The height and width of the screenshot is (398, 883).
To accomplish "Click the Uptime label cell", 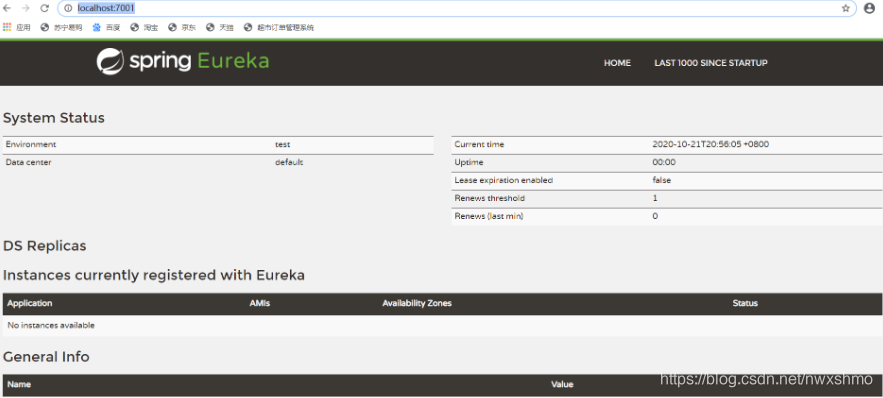I will pyautogui.click(x=469, y=163).
